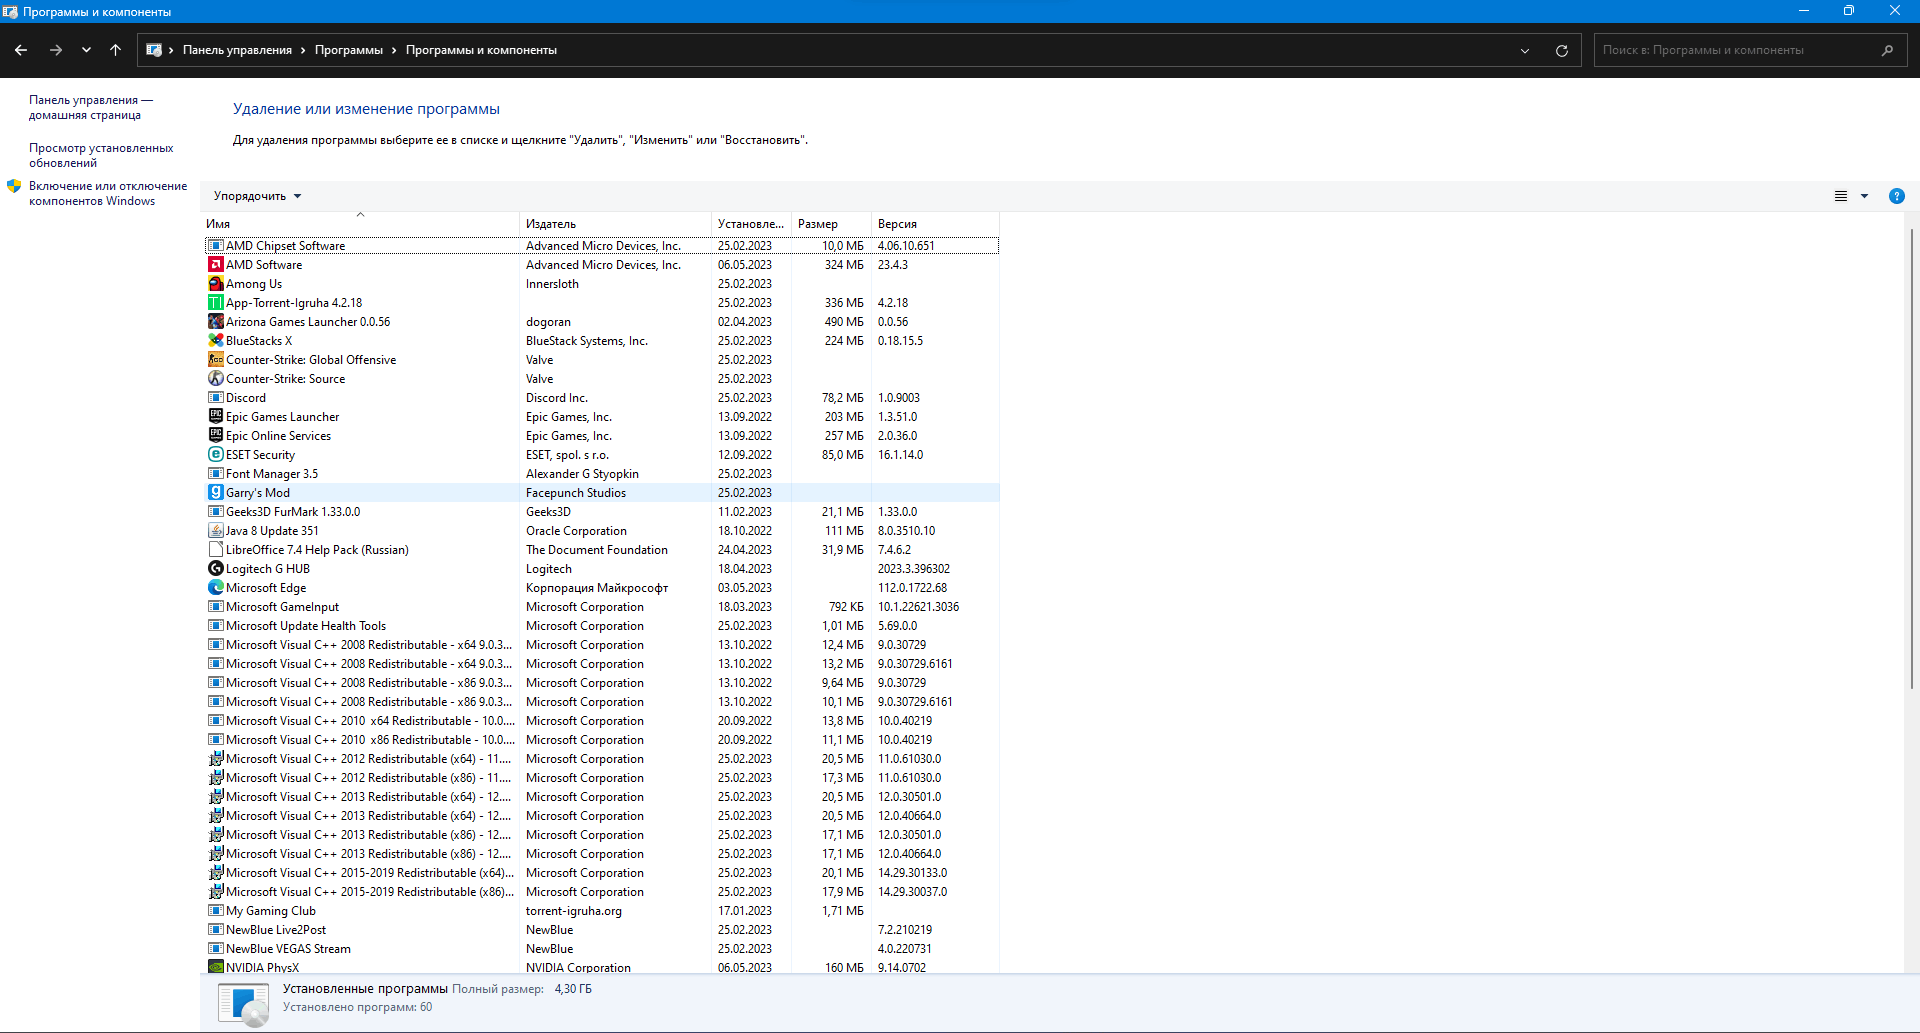The height and width of the screenshot is (1033, 1920).
Task: Select Visual C++ 2010 x86 Redistributable entry
Action: pyautogui.click(x=602, y=740)
